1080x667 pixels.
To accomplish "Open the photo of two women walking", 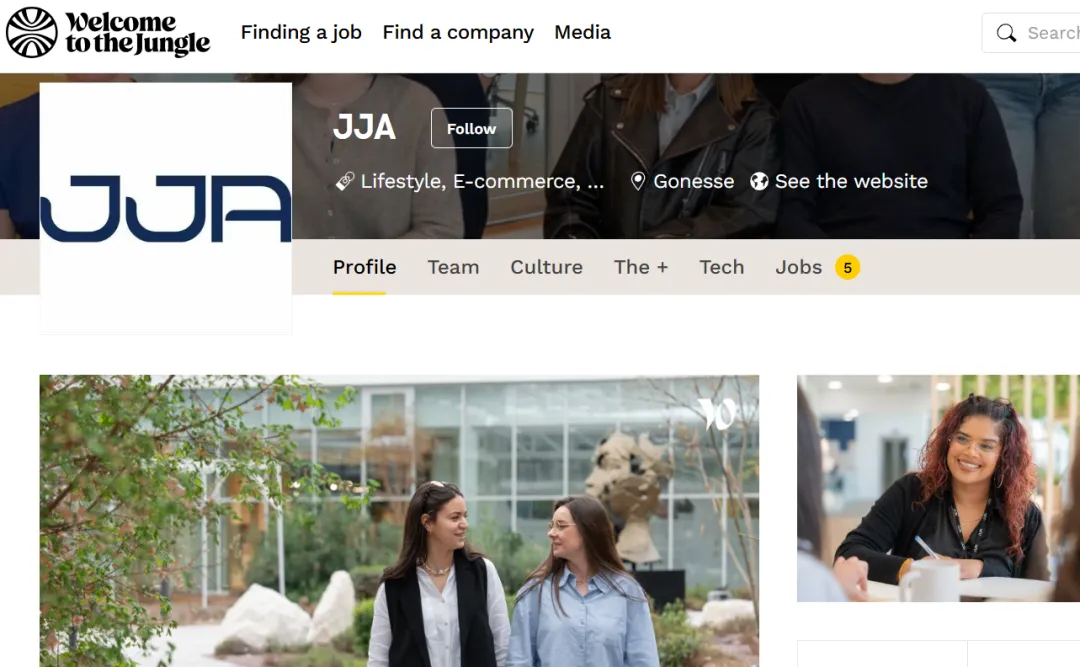I will [399, 521].
